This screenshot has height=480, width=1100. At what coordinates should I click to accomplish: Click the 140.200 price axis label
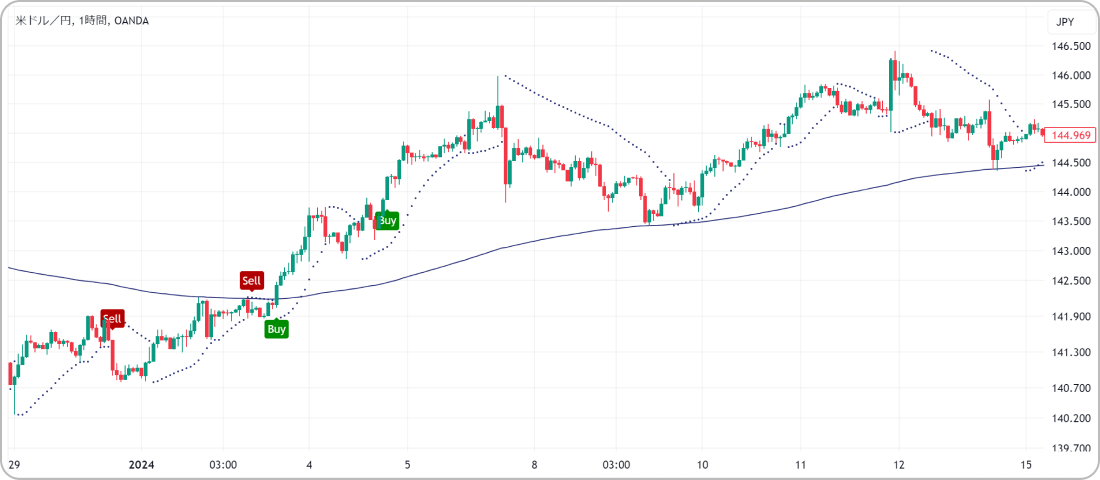[1070, 418]
